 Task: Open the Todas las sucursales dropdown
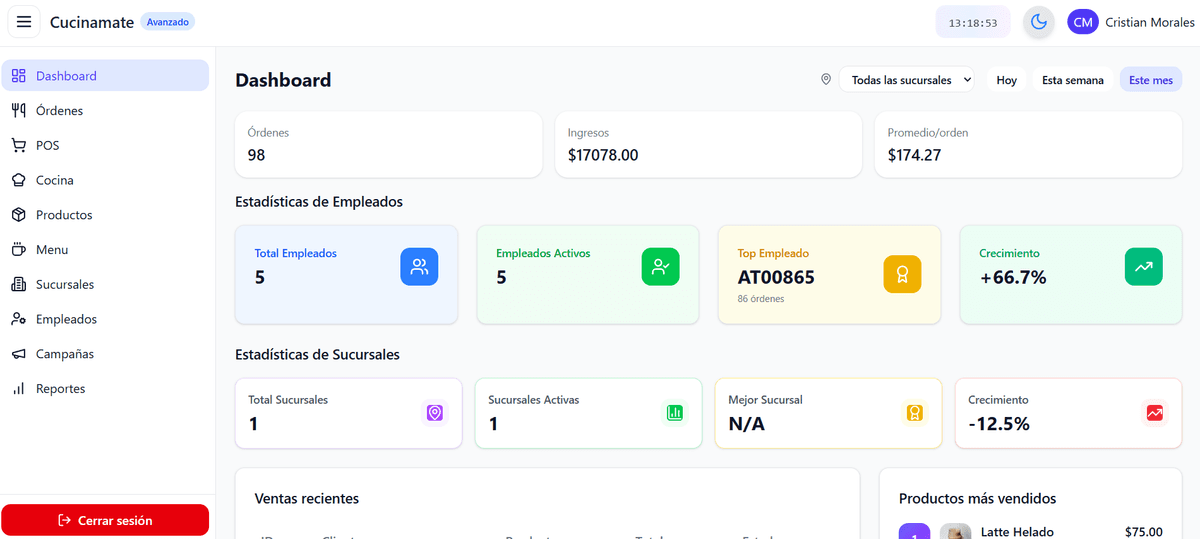point(906,80)
